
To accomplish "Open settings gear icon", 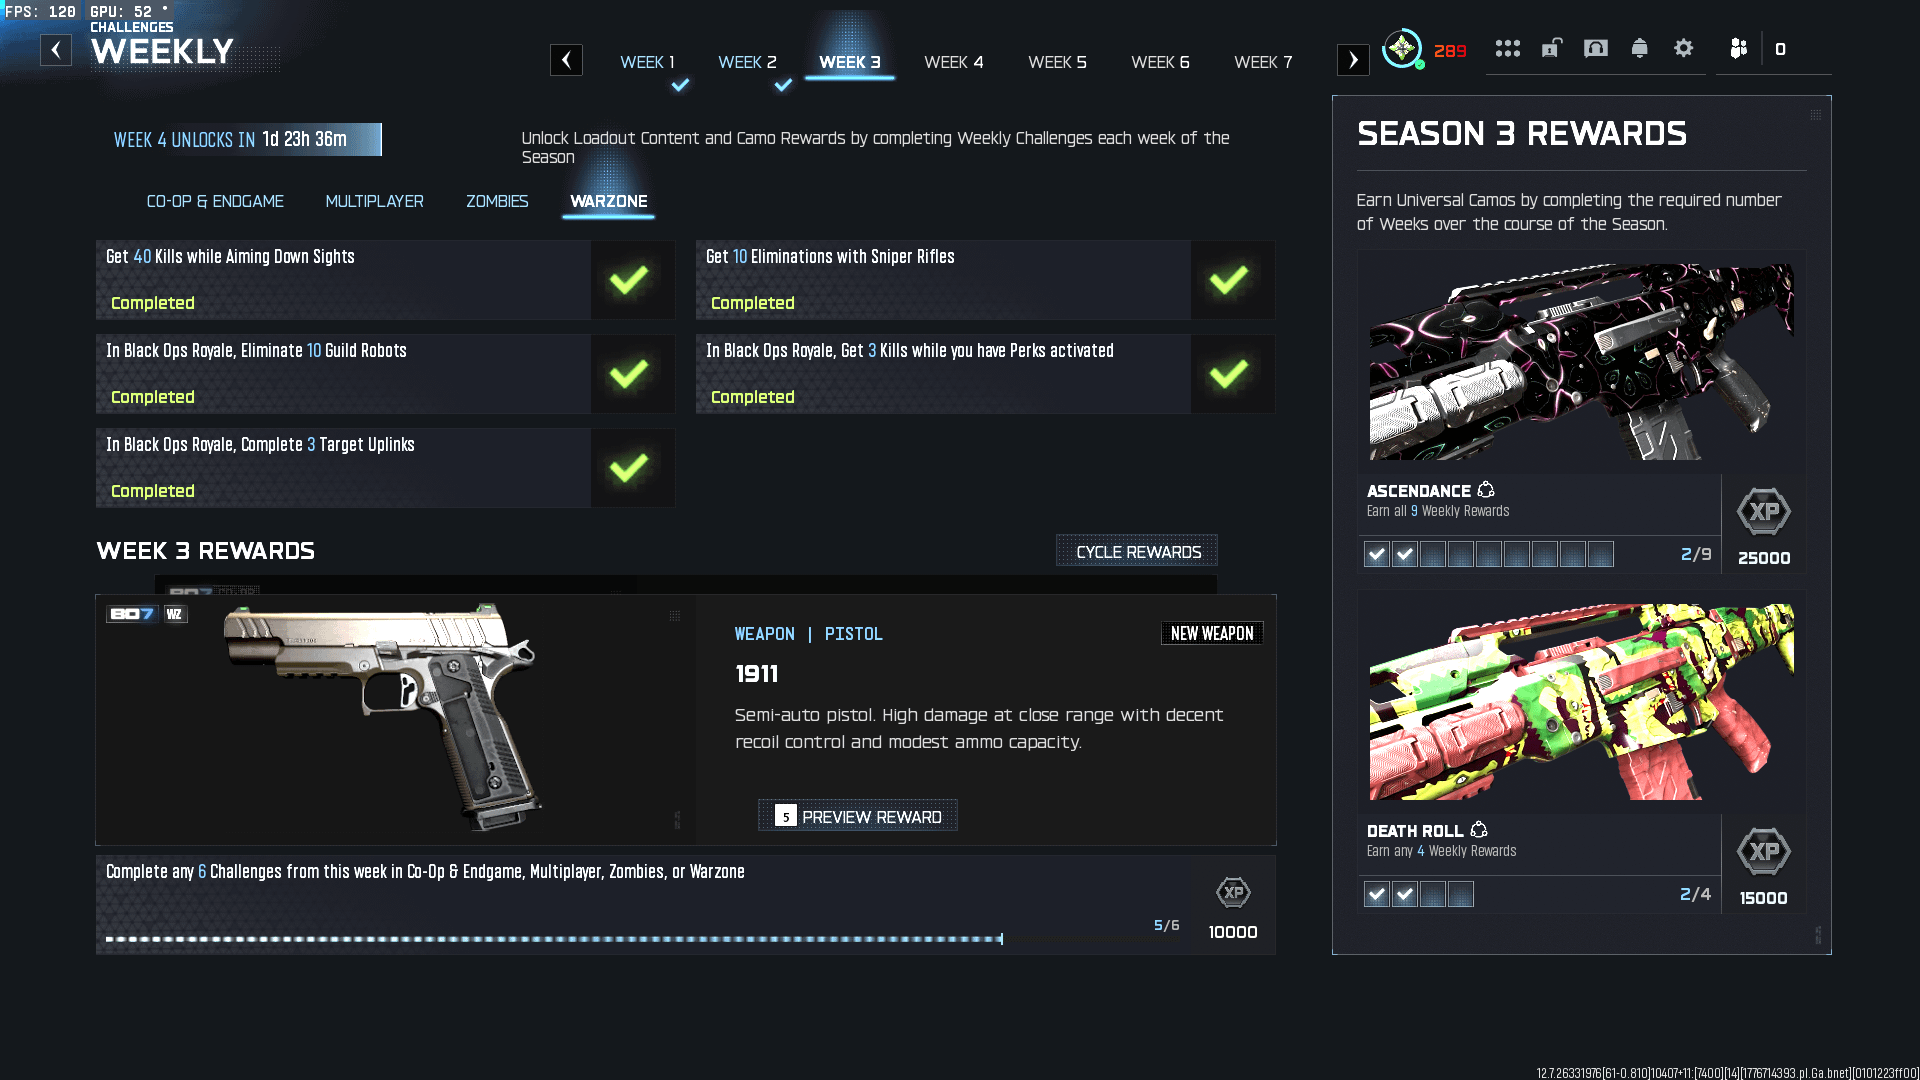I will click(1683, 49).
